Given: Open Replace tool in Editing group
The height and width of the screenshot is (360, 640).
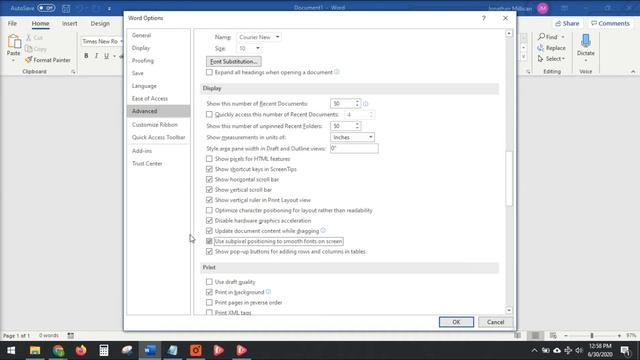Looking at the screenshot, I should click(552, 48).
